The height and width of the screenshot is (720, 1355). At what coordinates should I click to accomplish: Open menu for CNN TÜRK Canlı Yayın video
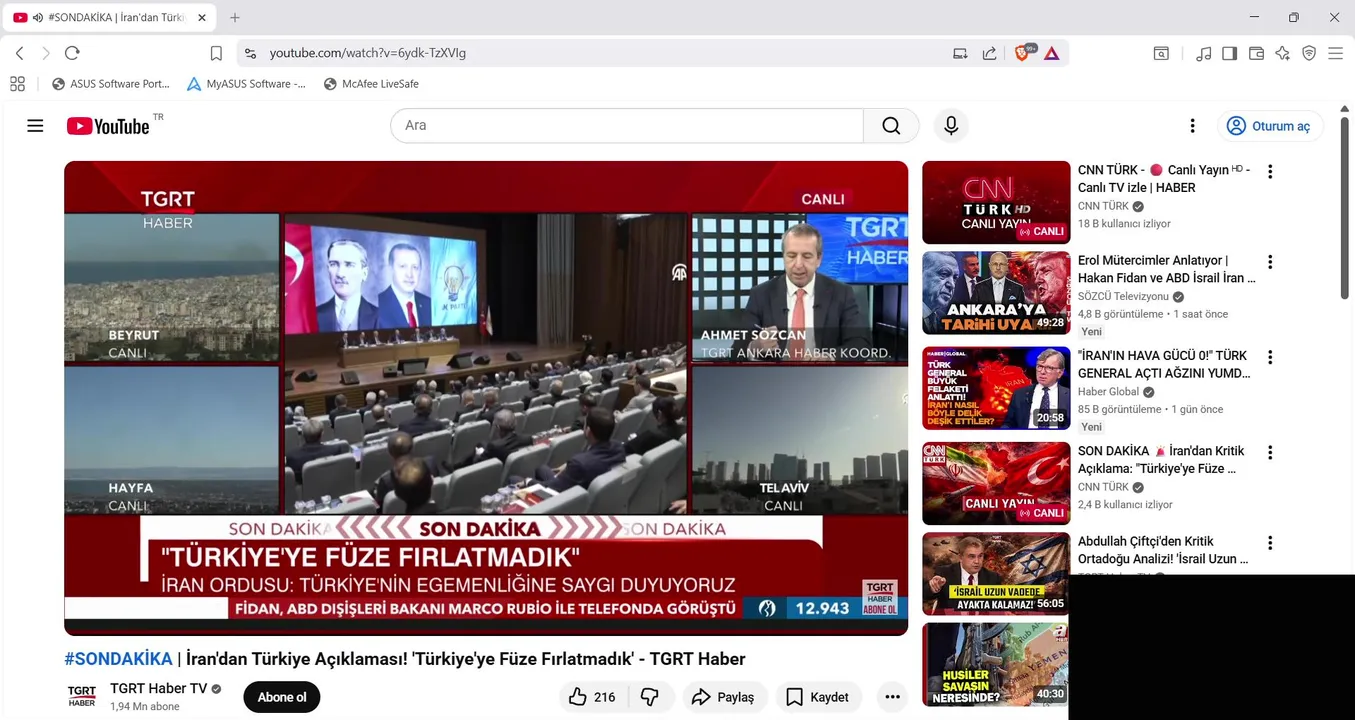[x=1270, y=171]
